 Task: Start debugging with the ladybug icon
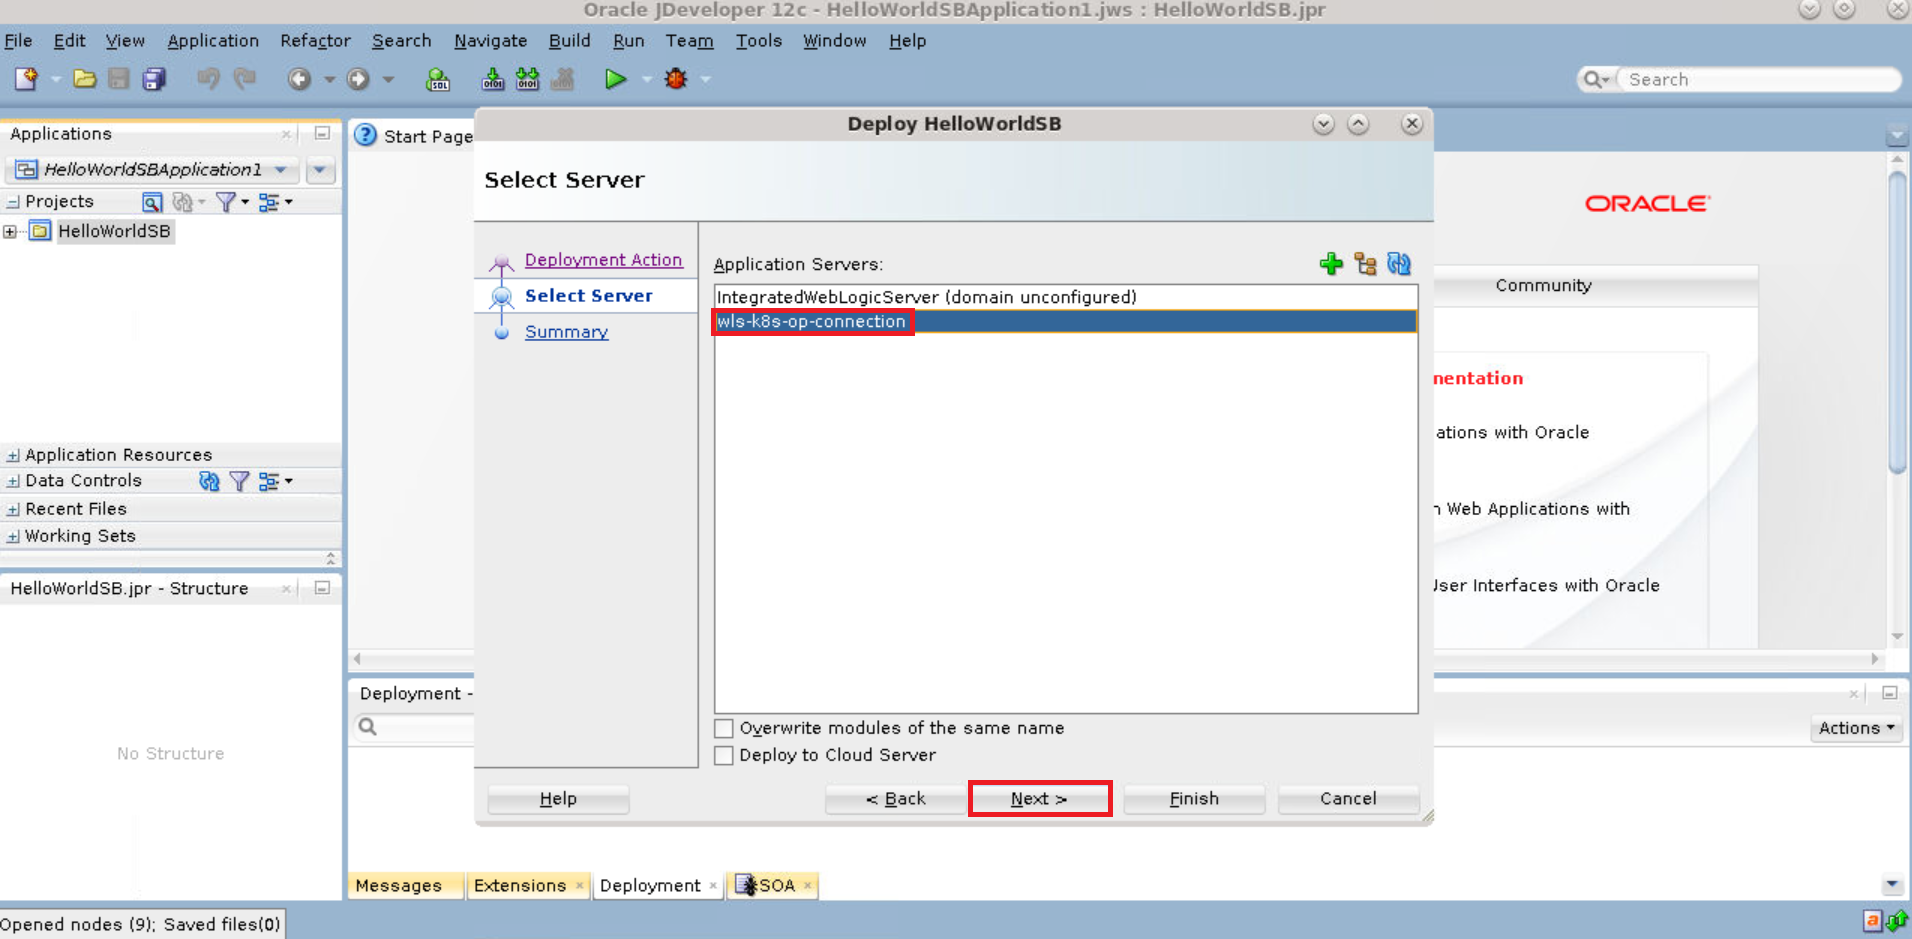676,79
